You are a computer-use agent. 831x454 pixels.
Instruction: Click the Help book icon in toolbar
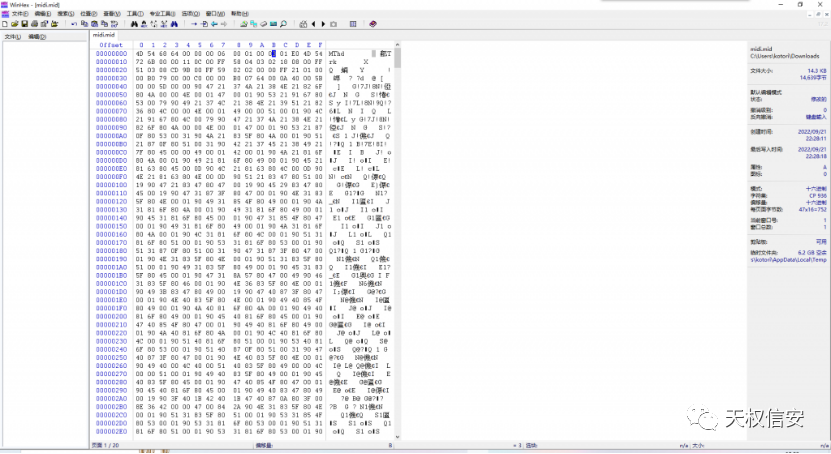(x=373, y=22)
